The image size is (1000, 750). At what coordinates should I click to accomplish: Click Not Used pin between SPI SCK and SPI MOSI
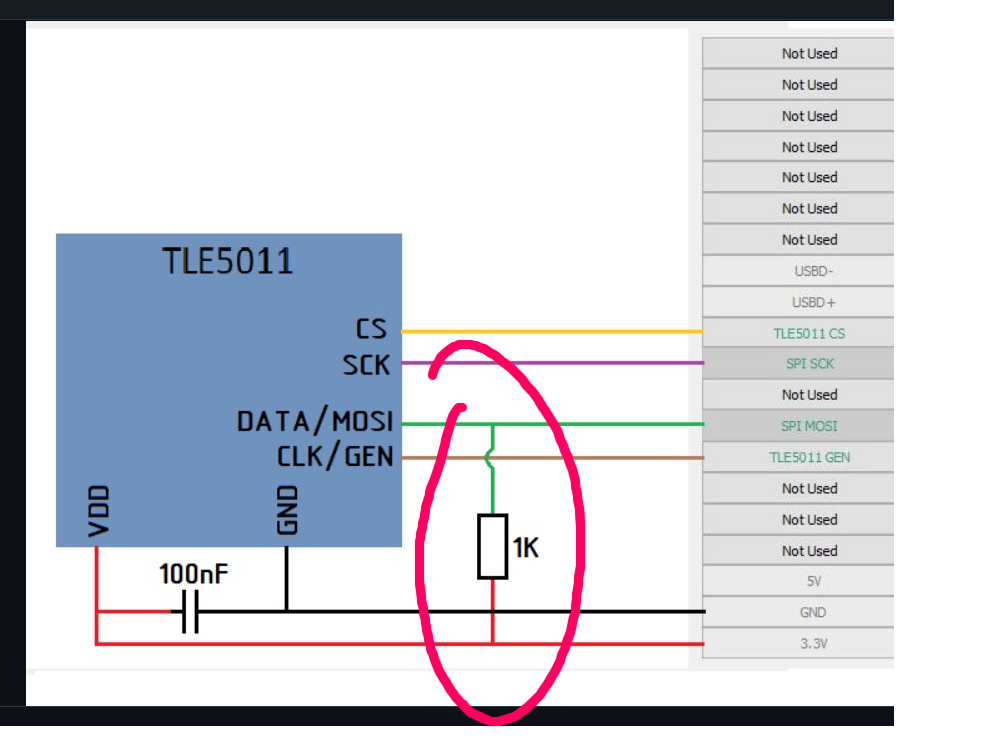click(798, 395)
